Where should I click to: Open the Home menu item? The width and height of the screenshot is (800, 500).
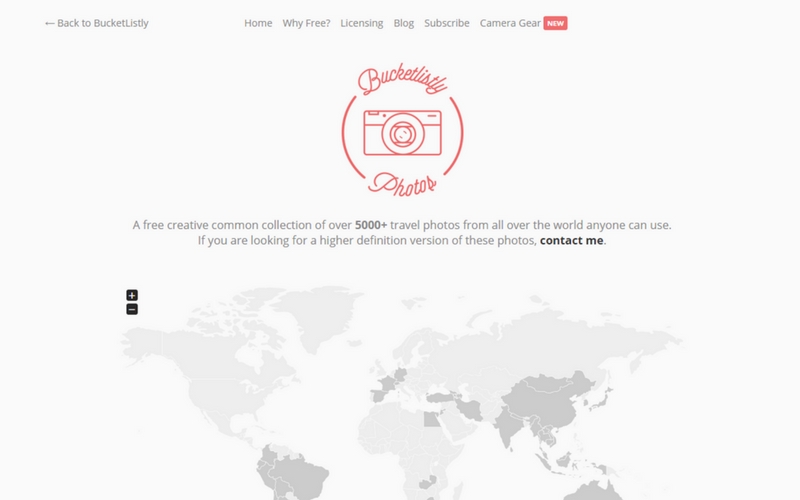pos(258,23)
